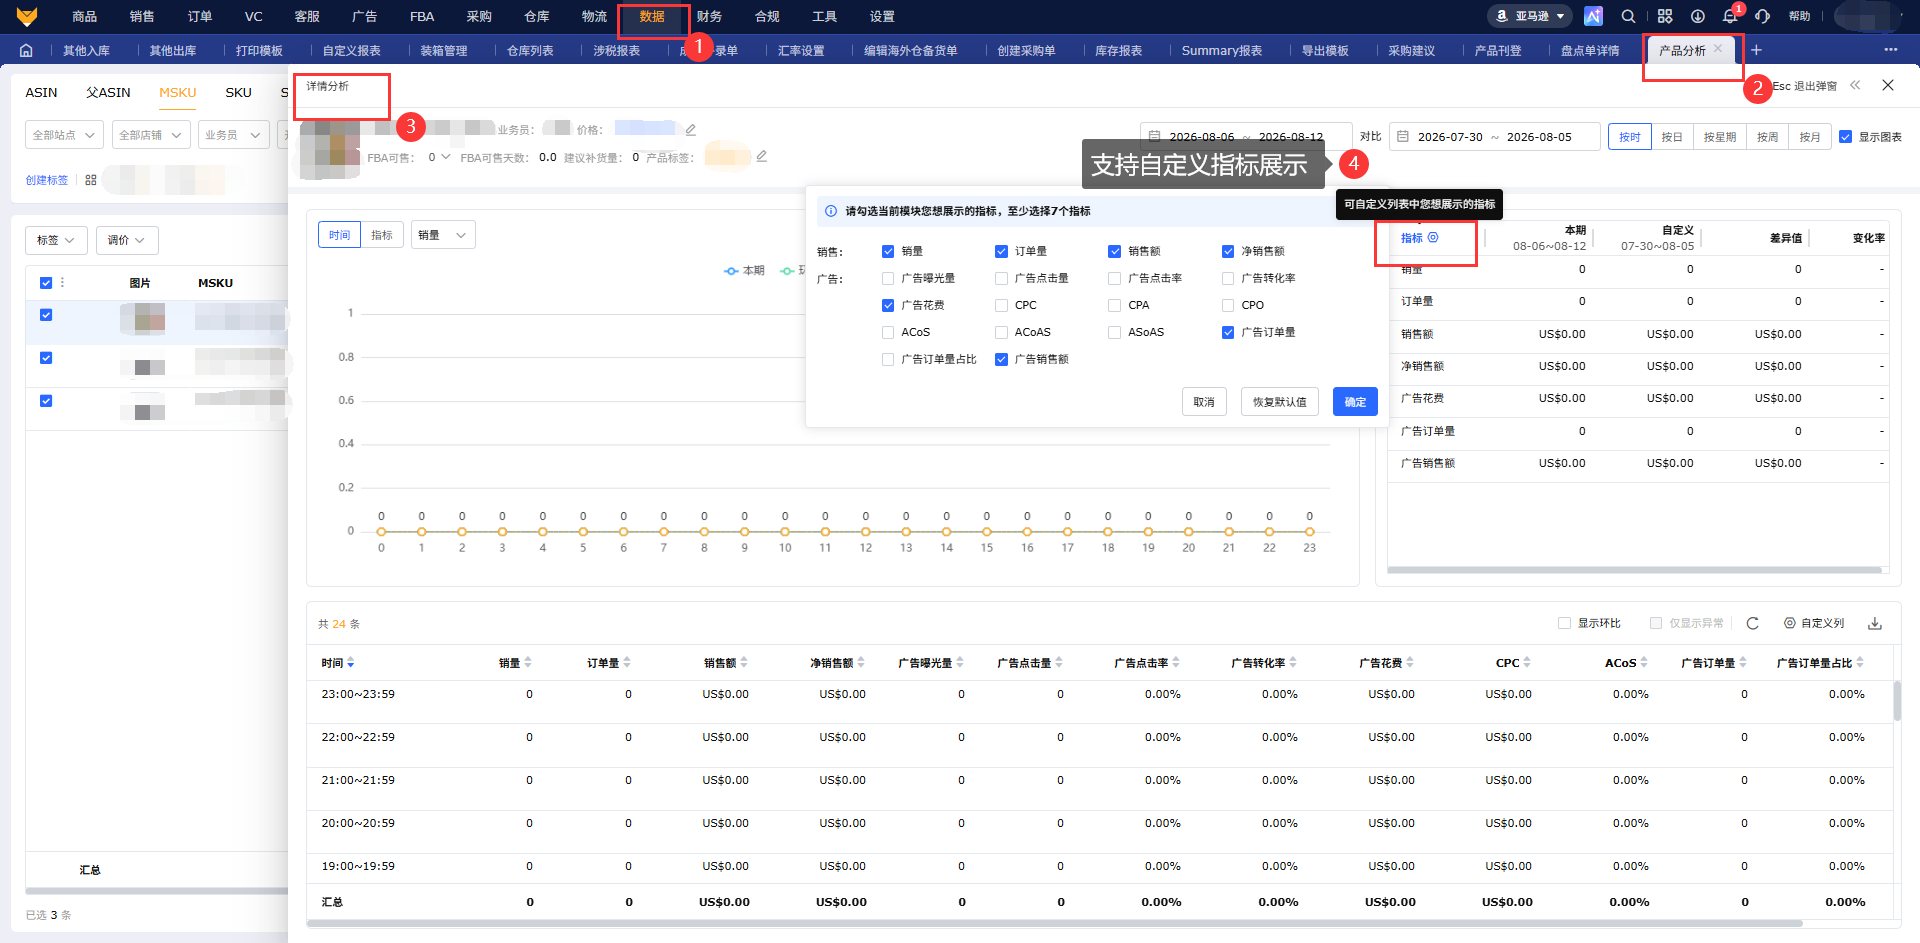Screen dimensions: 1920x943
Task: Enable 显示环比 checkbox
Action: 1564,623
